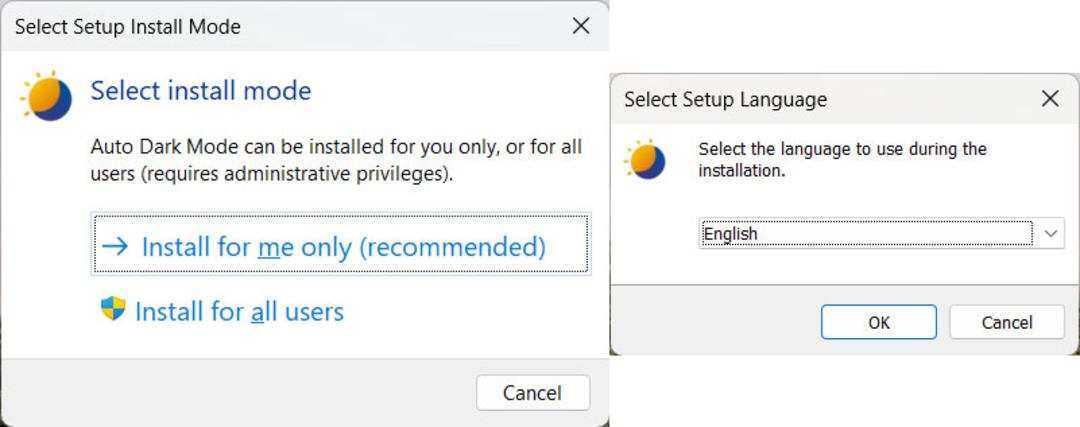Close the Select Setup Install Mode dialog
Image resolution: width=1080 pixels, height=427 pixels.
pyautogui.click(x=581, y=26)
